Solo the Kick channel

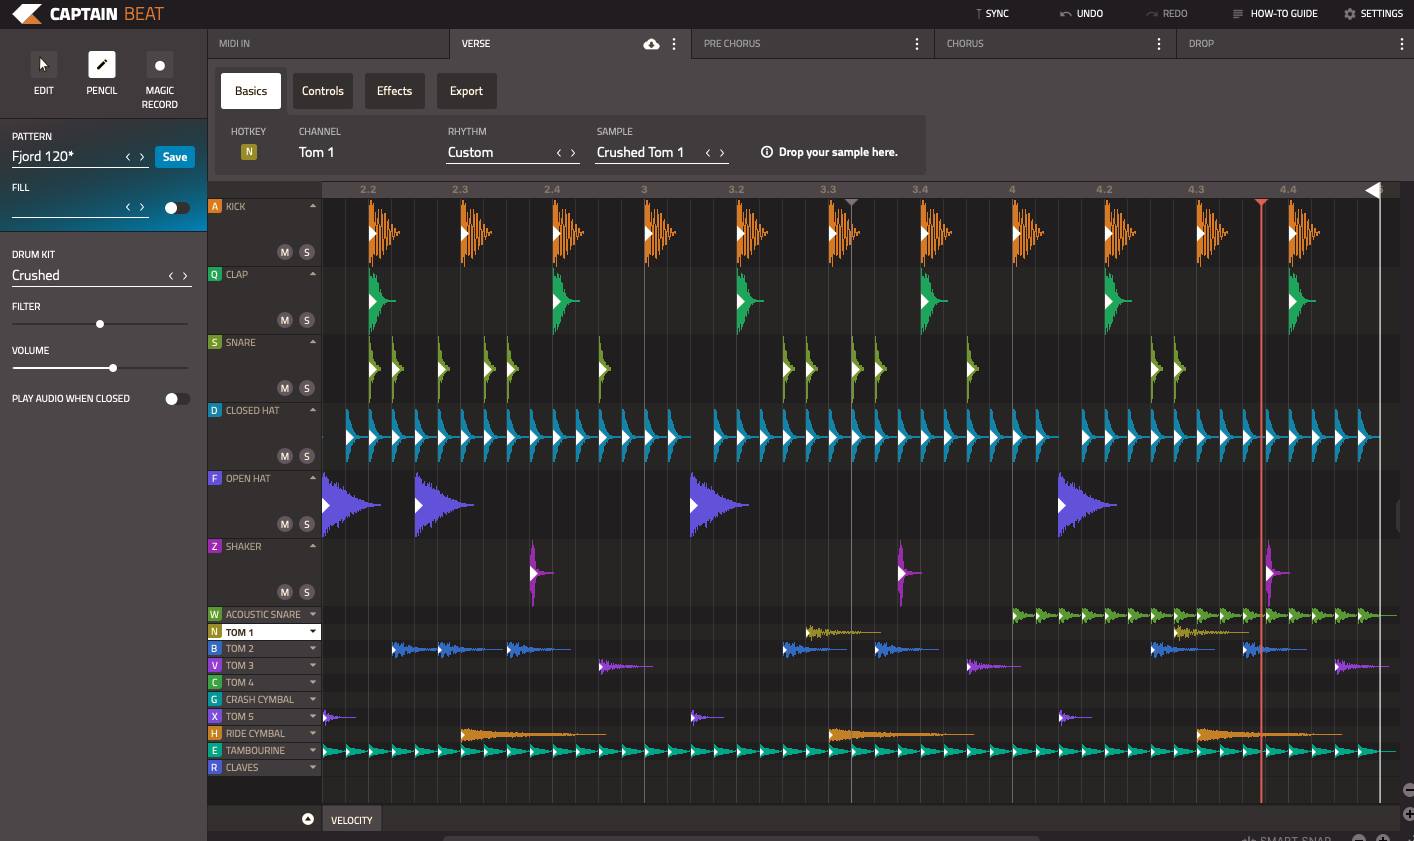click(x=307, y=252)
